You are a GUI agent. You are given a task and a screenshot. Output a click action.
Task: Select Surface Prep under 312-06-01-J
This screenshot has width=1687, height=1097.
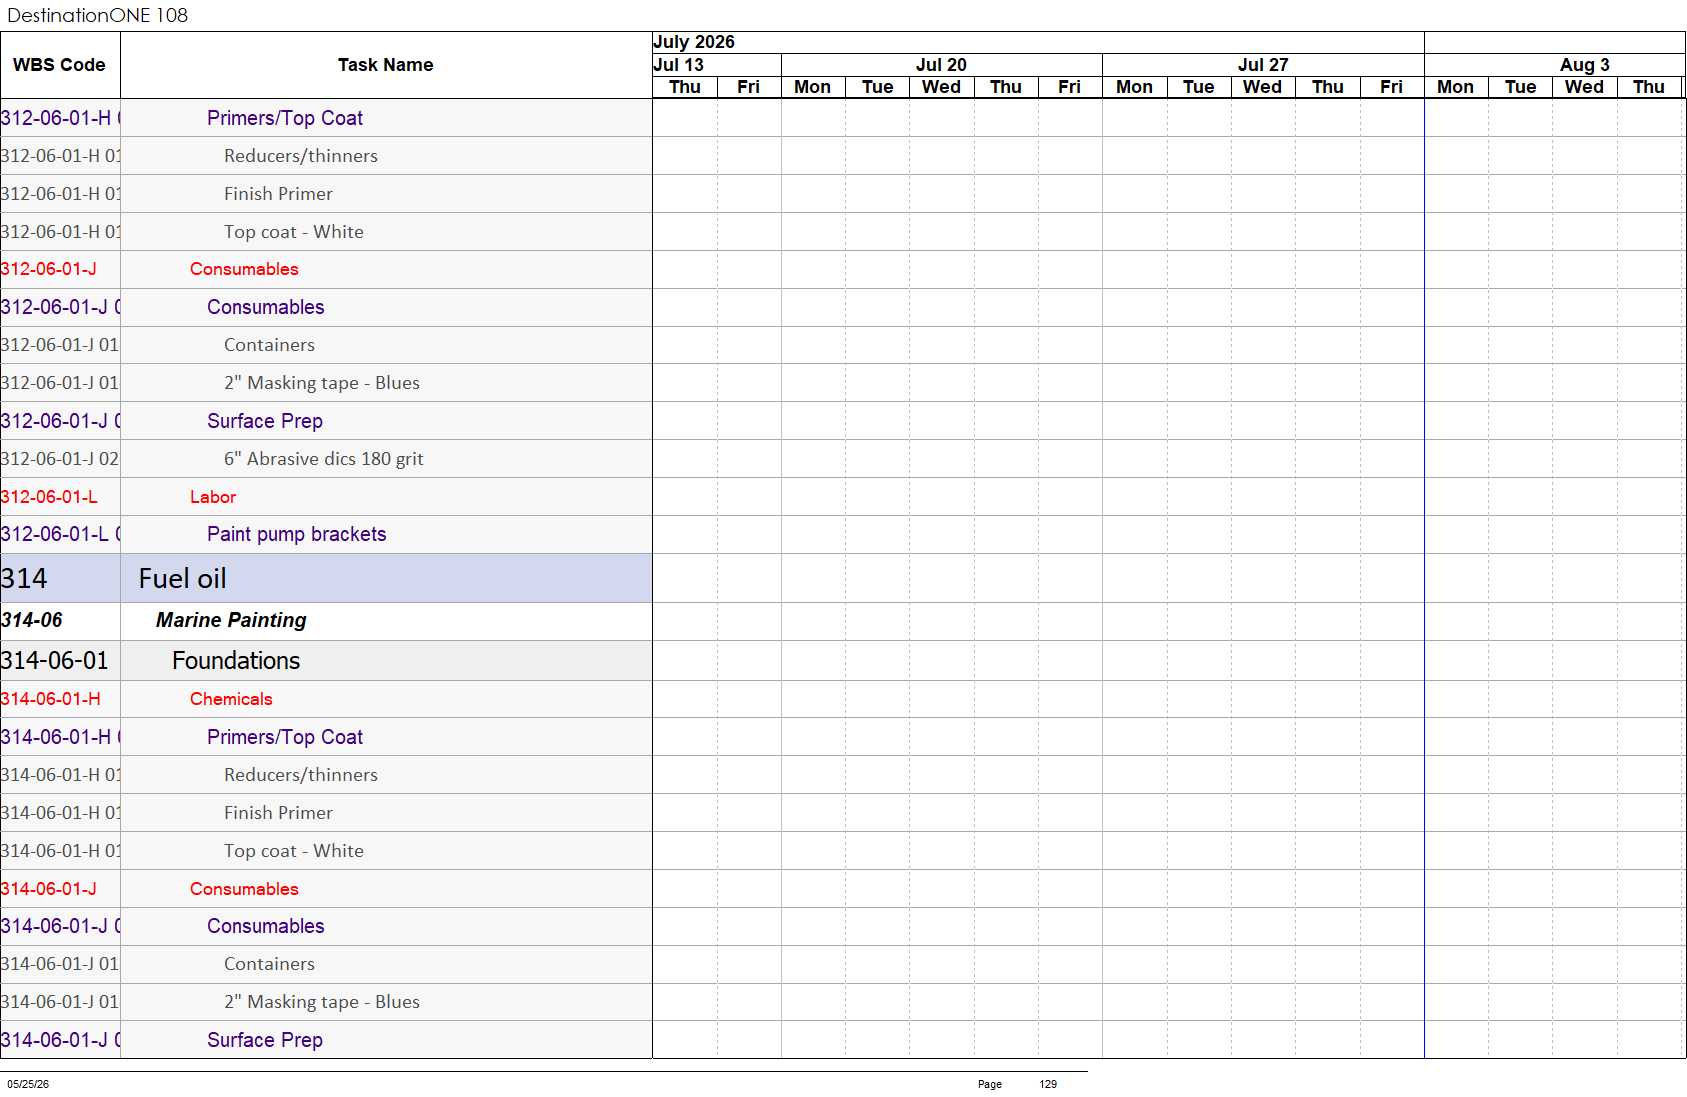point(265,421)
